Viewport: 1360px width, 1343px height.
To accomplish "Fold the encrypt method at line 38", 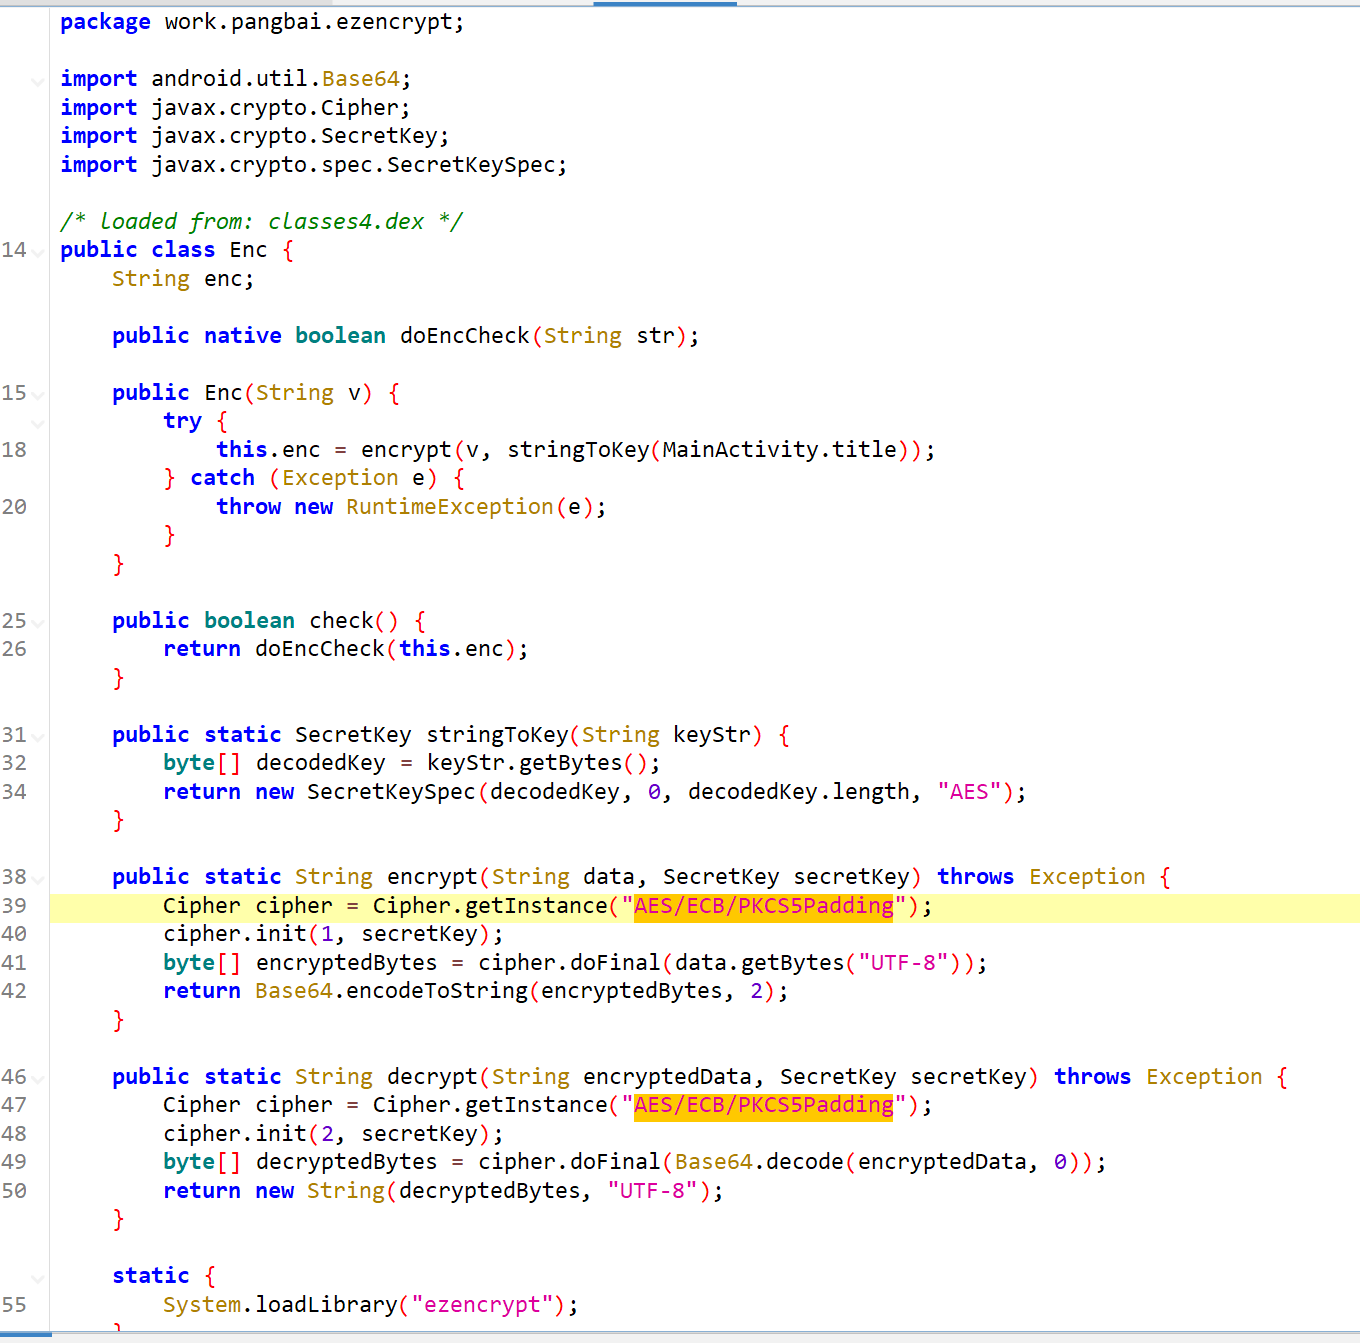I will coord(37,879).
